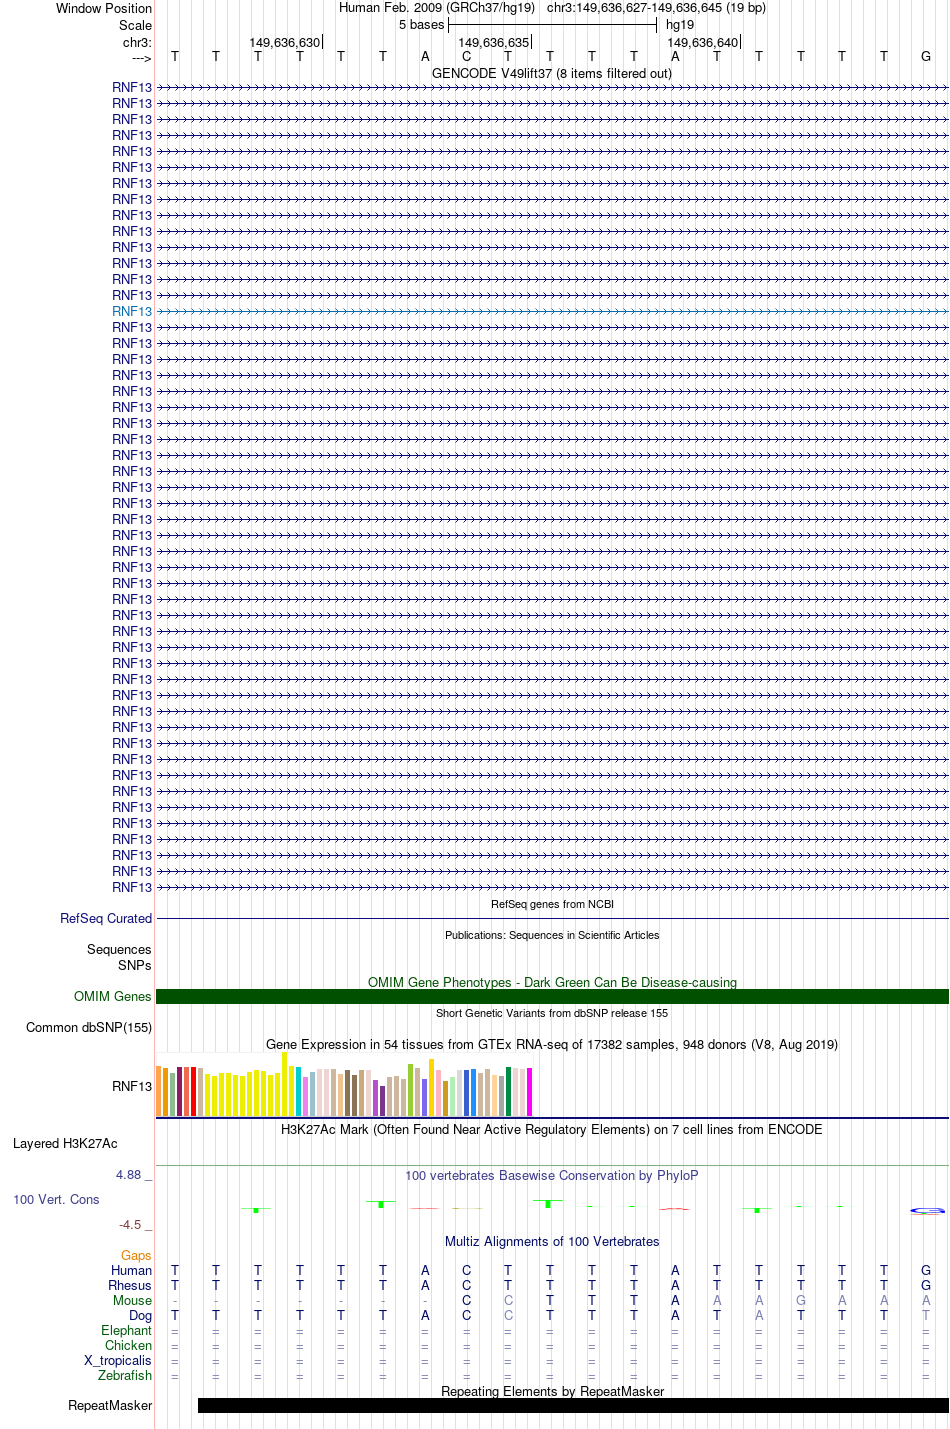Image resolution: width=950 pixels, height=1429 pixels.
Task: Click the RepeatMasker side label
Action: 110,1406
